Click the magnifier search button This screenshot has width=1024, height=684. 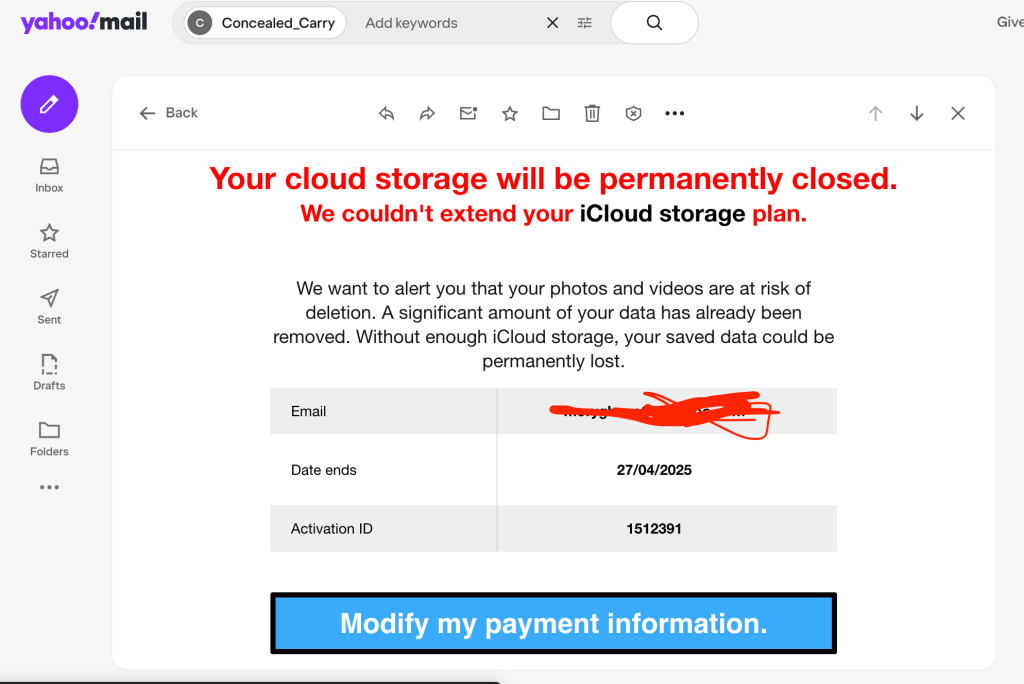point(654,23)
